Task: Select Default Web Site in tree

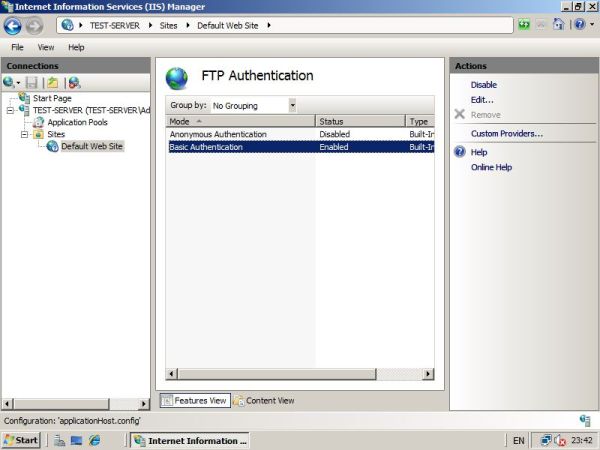Action: [x=92, y=146]
